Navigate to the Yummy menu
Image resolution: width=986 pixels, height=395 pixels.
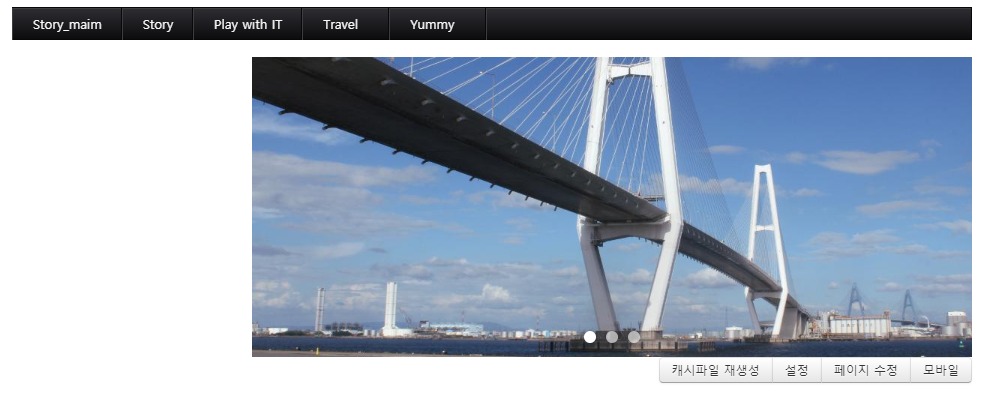432,25
